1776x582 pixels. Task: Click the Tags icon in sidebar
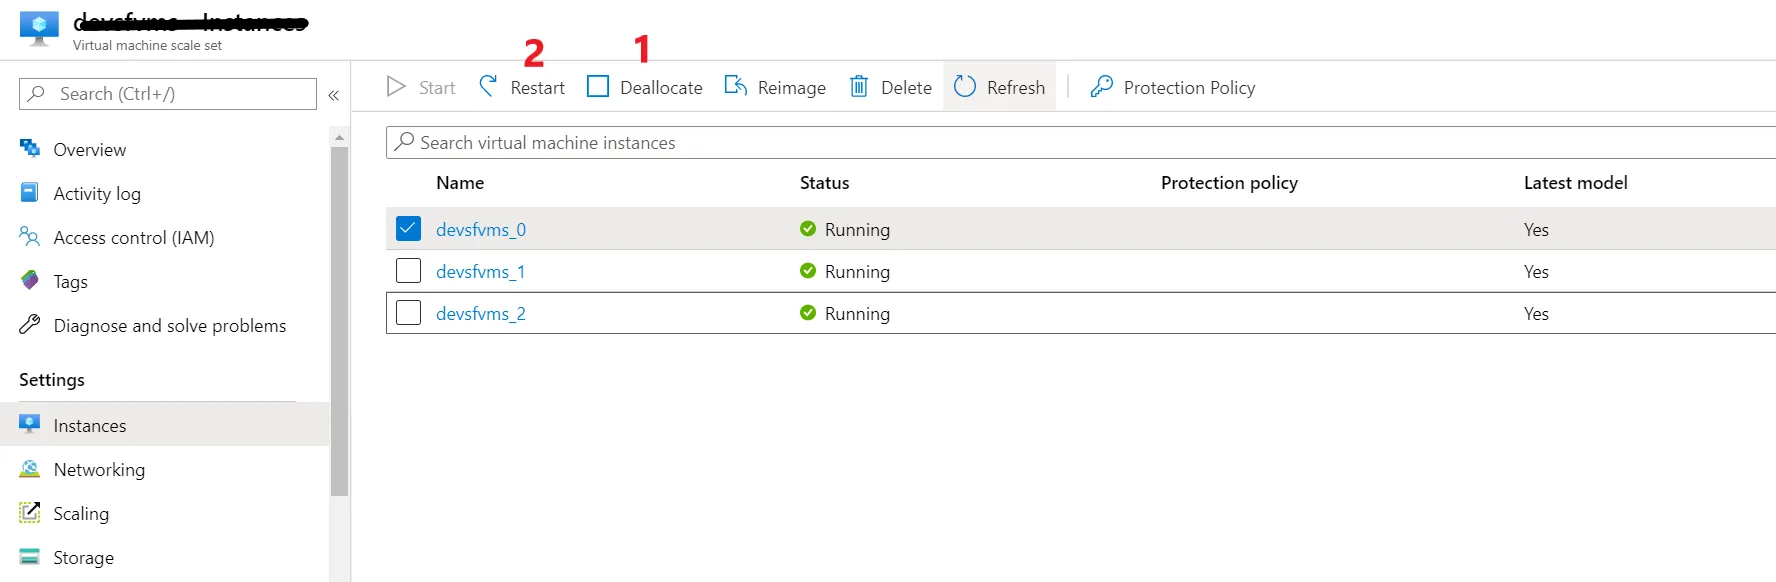pos(30,281)
